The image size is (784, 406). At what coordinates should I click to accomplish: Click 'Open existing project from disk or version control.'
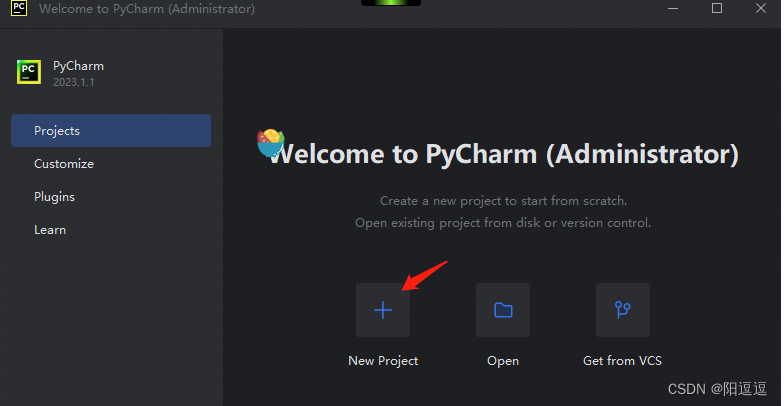point(503,222)
